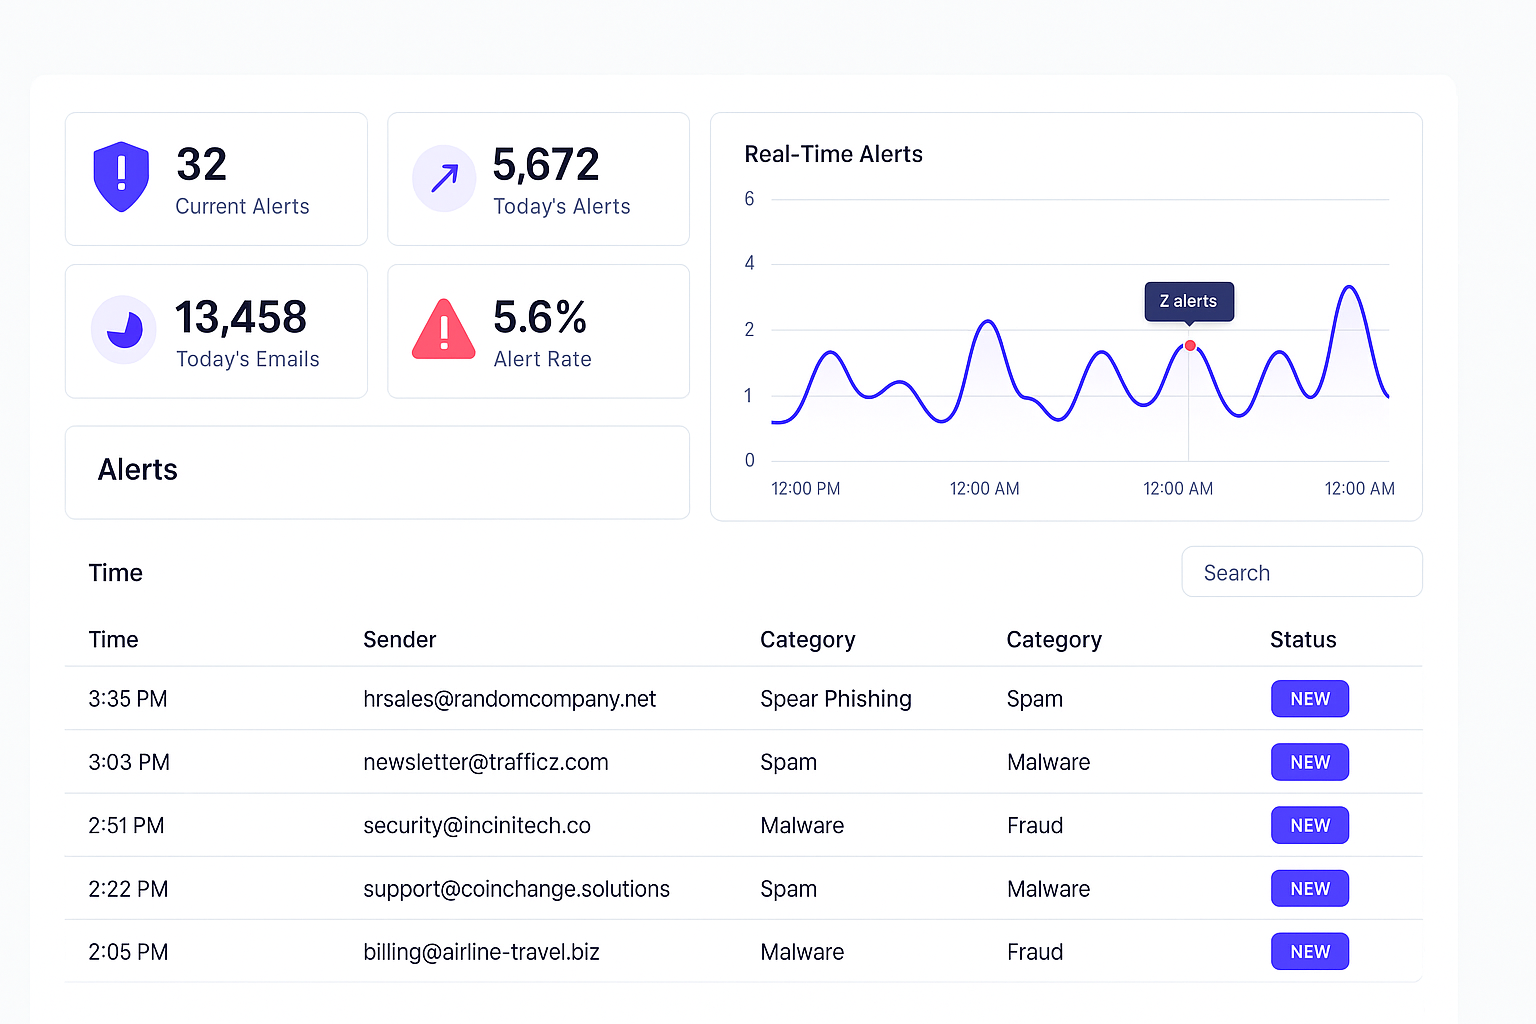Click the Real-Time Alerts chart title
The height and width of the screenshot is (1024, 1536).
(833, 154)
